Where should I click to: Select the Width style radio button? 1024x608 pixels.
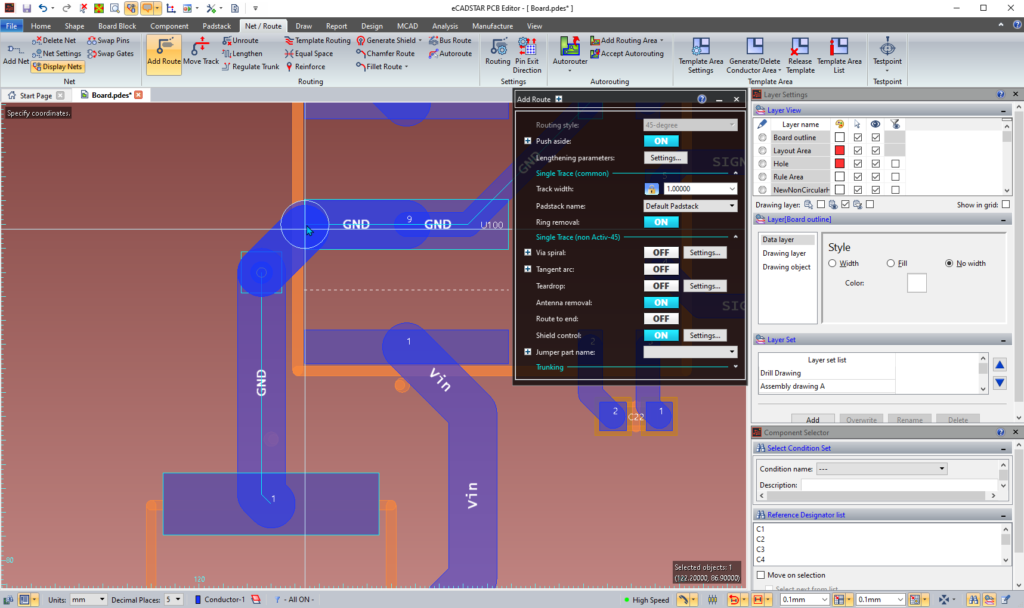[x=832, y=263]
